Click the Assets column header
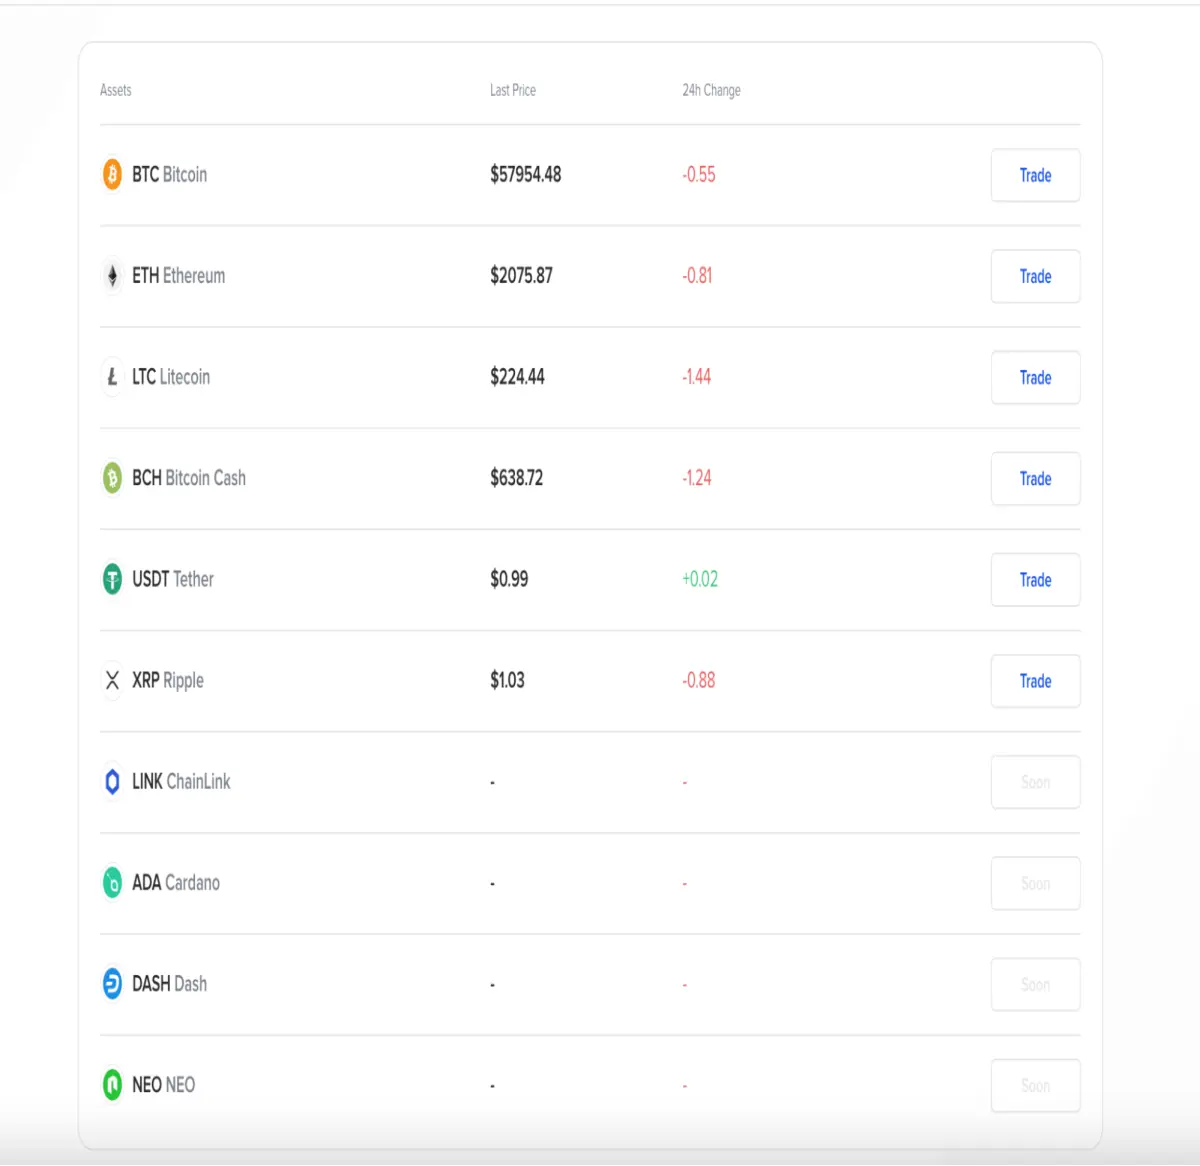Screen dimensions: 1200x1166 click(116, 90)
